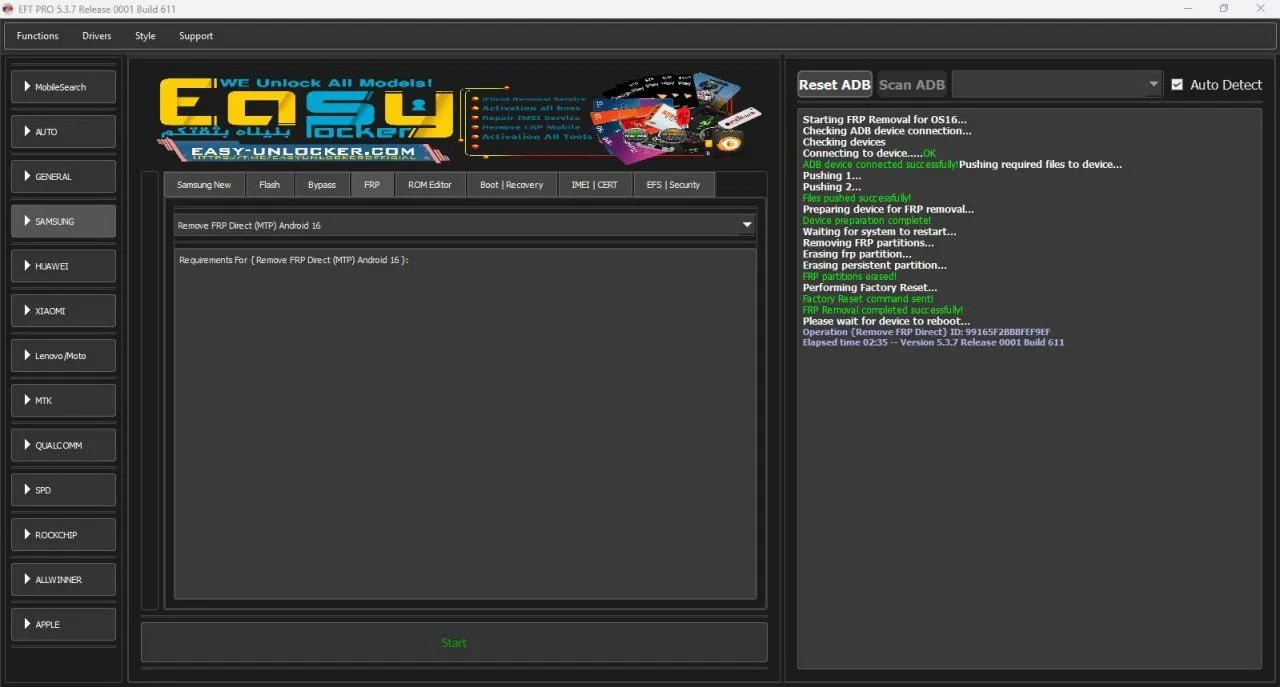The height and width of the screenshot is (687, 1280).
Task: Open the Drivers menu
Action: click(x=97, y=36)
